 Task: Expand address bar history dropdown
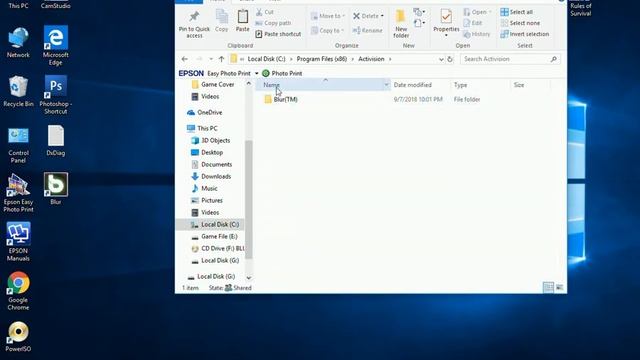click(x=441, y=59)
